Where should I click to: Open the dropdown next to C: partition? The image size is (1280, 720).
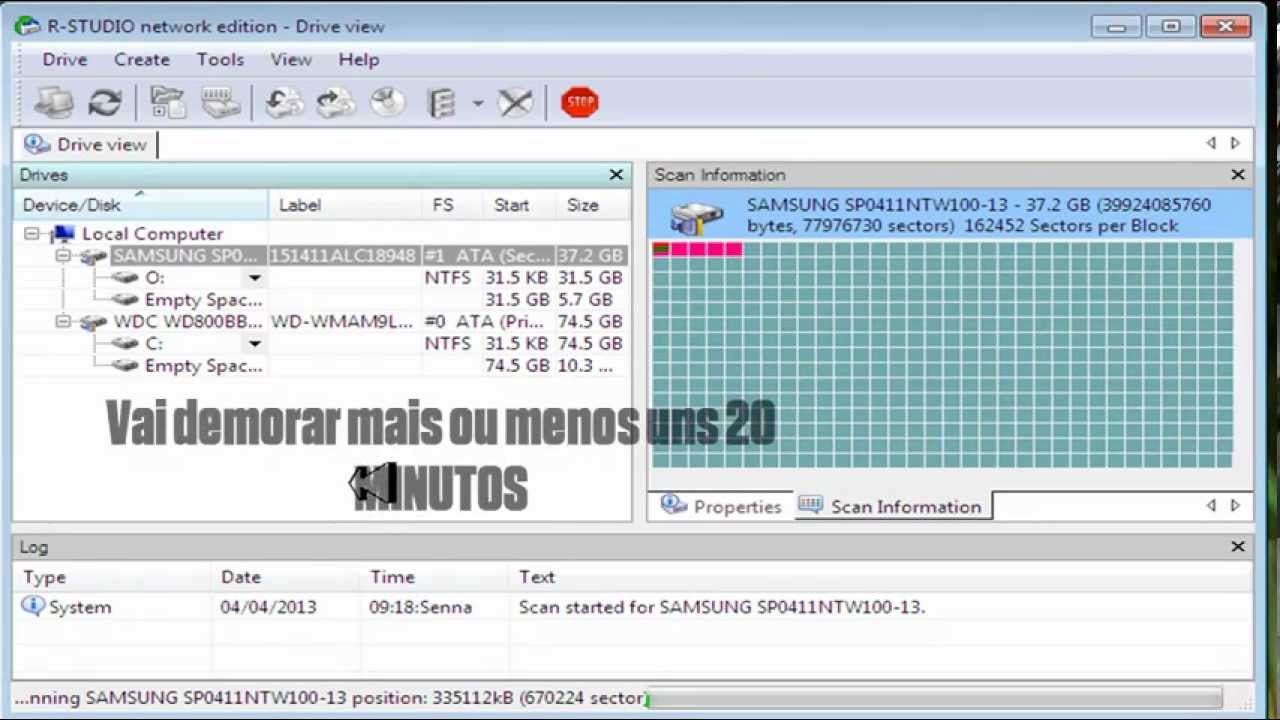(x=255, y=344)
